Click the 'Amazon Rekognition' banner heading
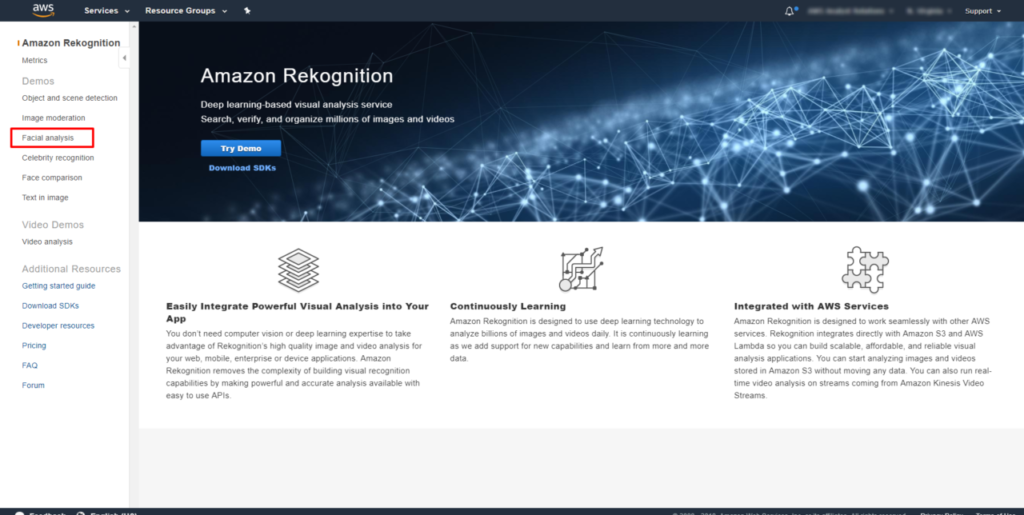Image resolution: width=1024 pixels, height=515 pixels. [296, 76]
